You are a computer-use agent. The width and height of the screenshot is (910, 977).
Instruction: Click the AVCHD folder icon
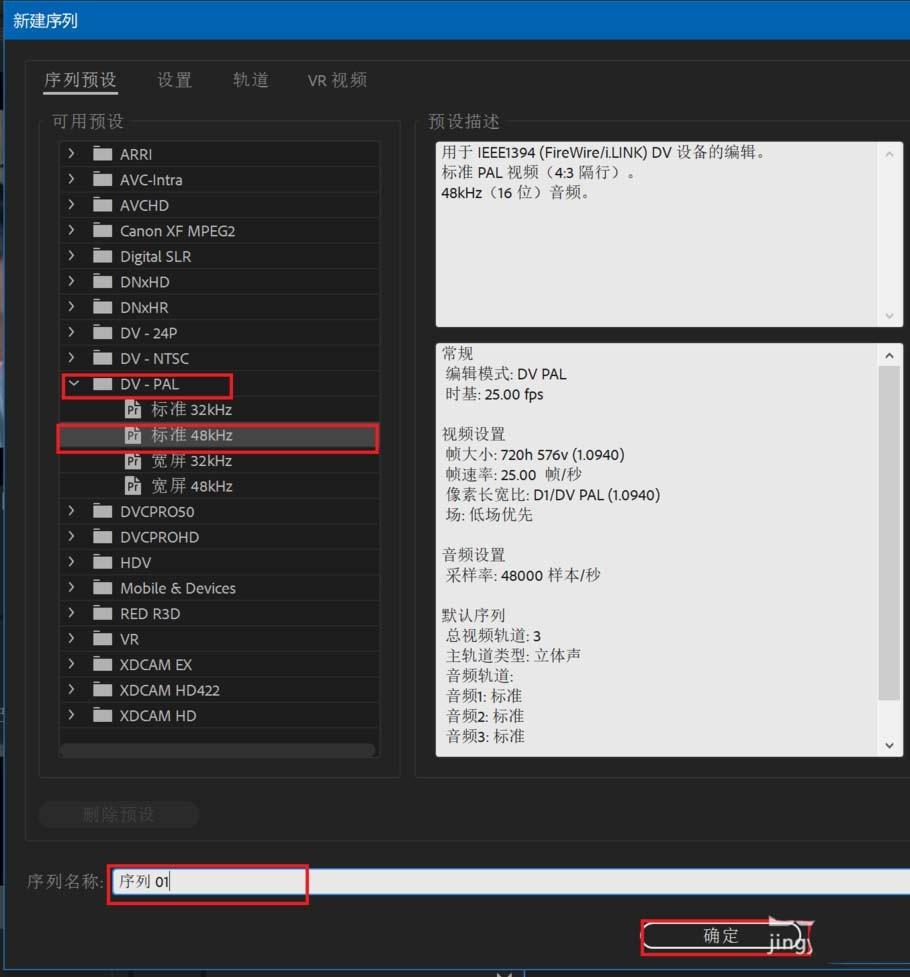[x=103, y=205]
